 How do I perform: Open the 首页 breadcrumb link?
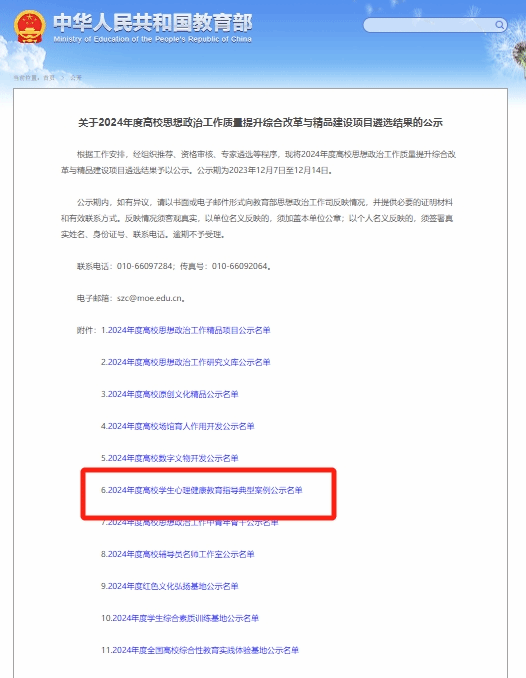[49, 78]
